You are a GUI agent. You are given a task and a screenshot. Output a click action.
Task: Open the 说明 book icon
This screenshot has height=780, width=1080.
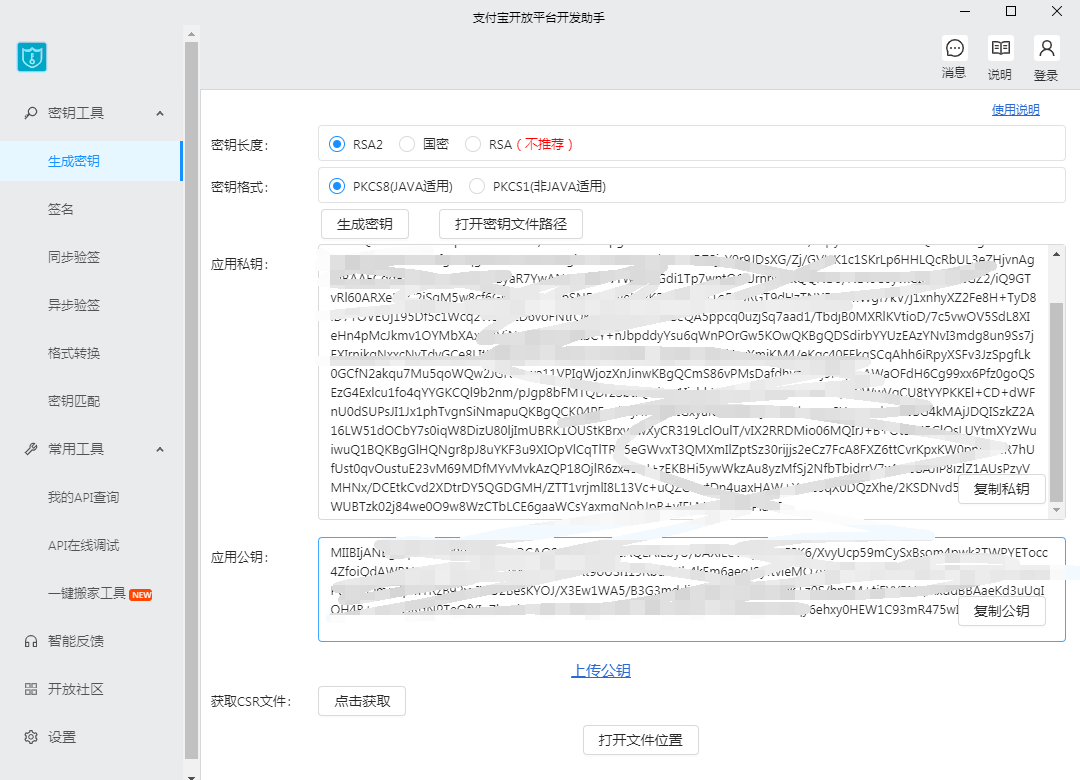tap(1000, 48)
